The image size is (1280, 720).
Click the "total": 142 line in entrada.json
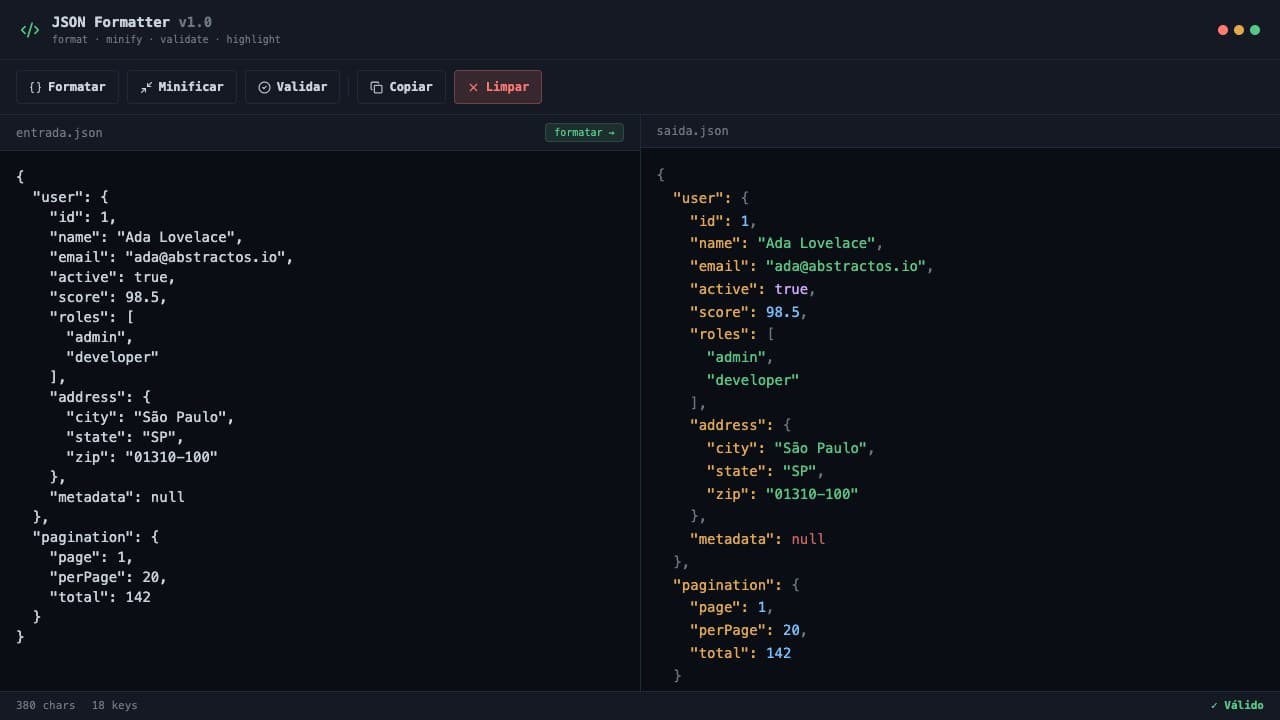pos(100,597)
